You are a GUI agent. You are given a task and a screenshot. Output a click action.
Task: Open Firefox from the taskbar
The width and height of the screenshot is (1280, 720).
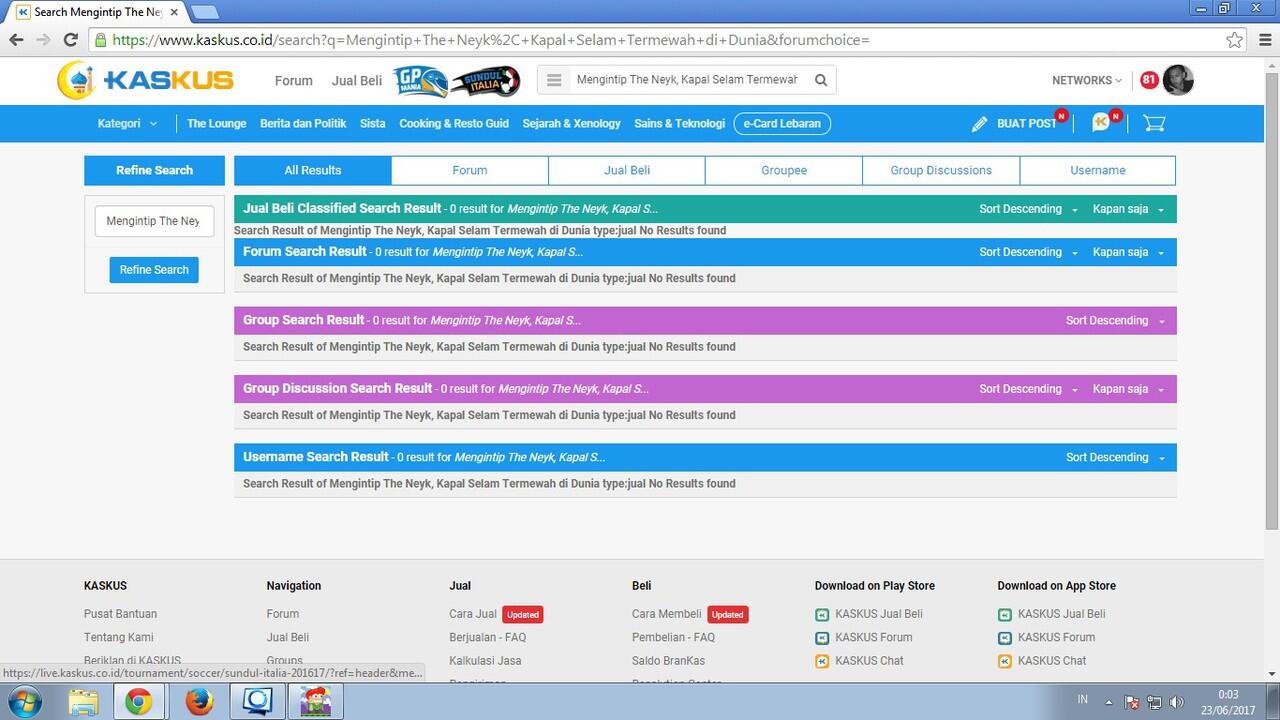coord(199,702)
